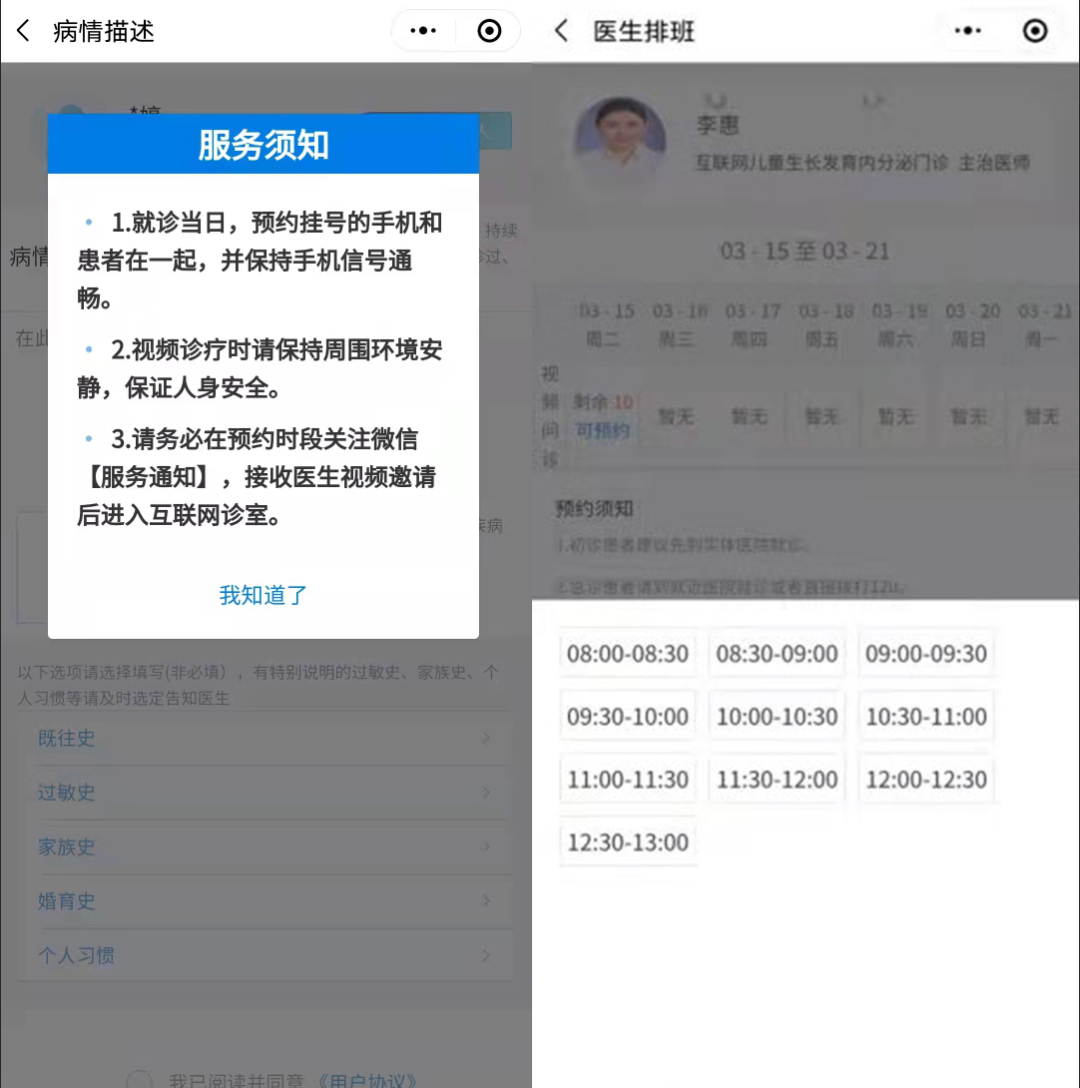The height and width of the screenshot is (1088, 1080).
Task: Select 03-15 周二 可预约 slot
Action: coord(603,416)
